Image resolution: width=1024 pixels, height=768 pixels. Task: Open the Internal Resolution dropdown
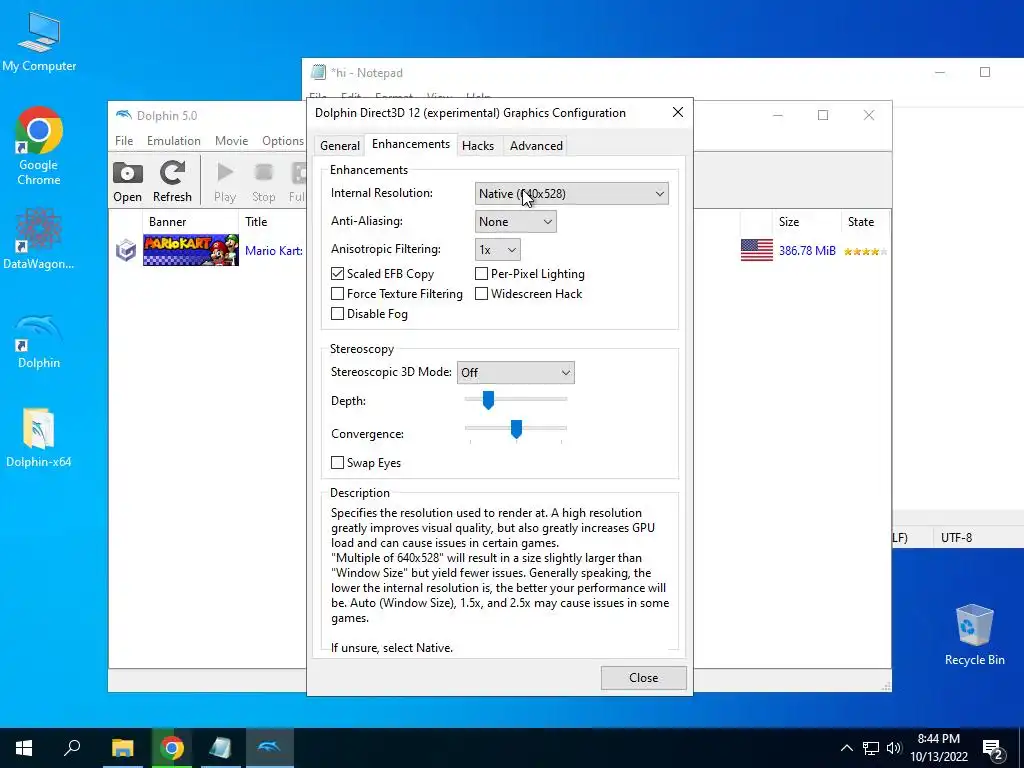[x=571, y=193]
